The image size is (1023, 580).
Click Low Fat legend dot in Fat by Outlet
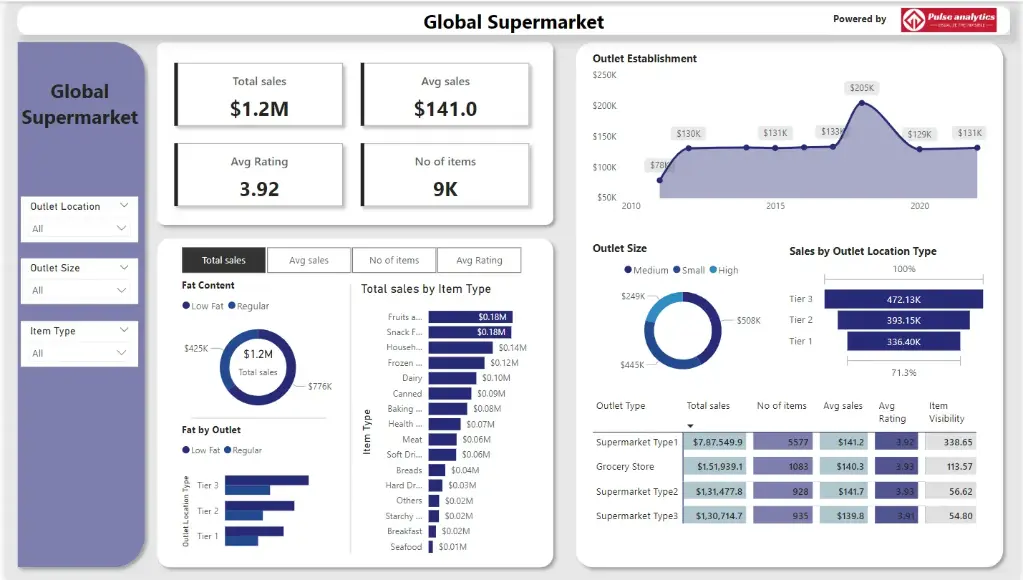click(x=186, y=450)
